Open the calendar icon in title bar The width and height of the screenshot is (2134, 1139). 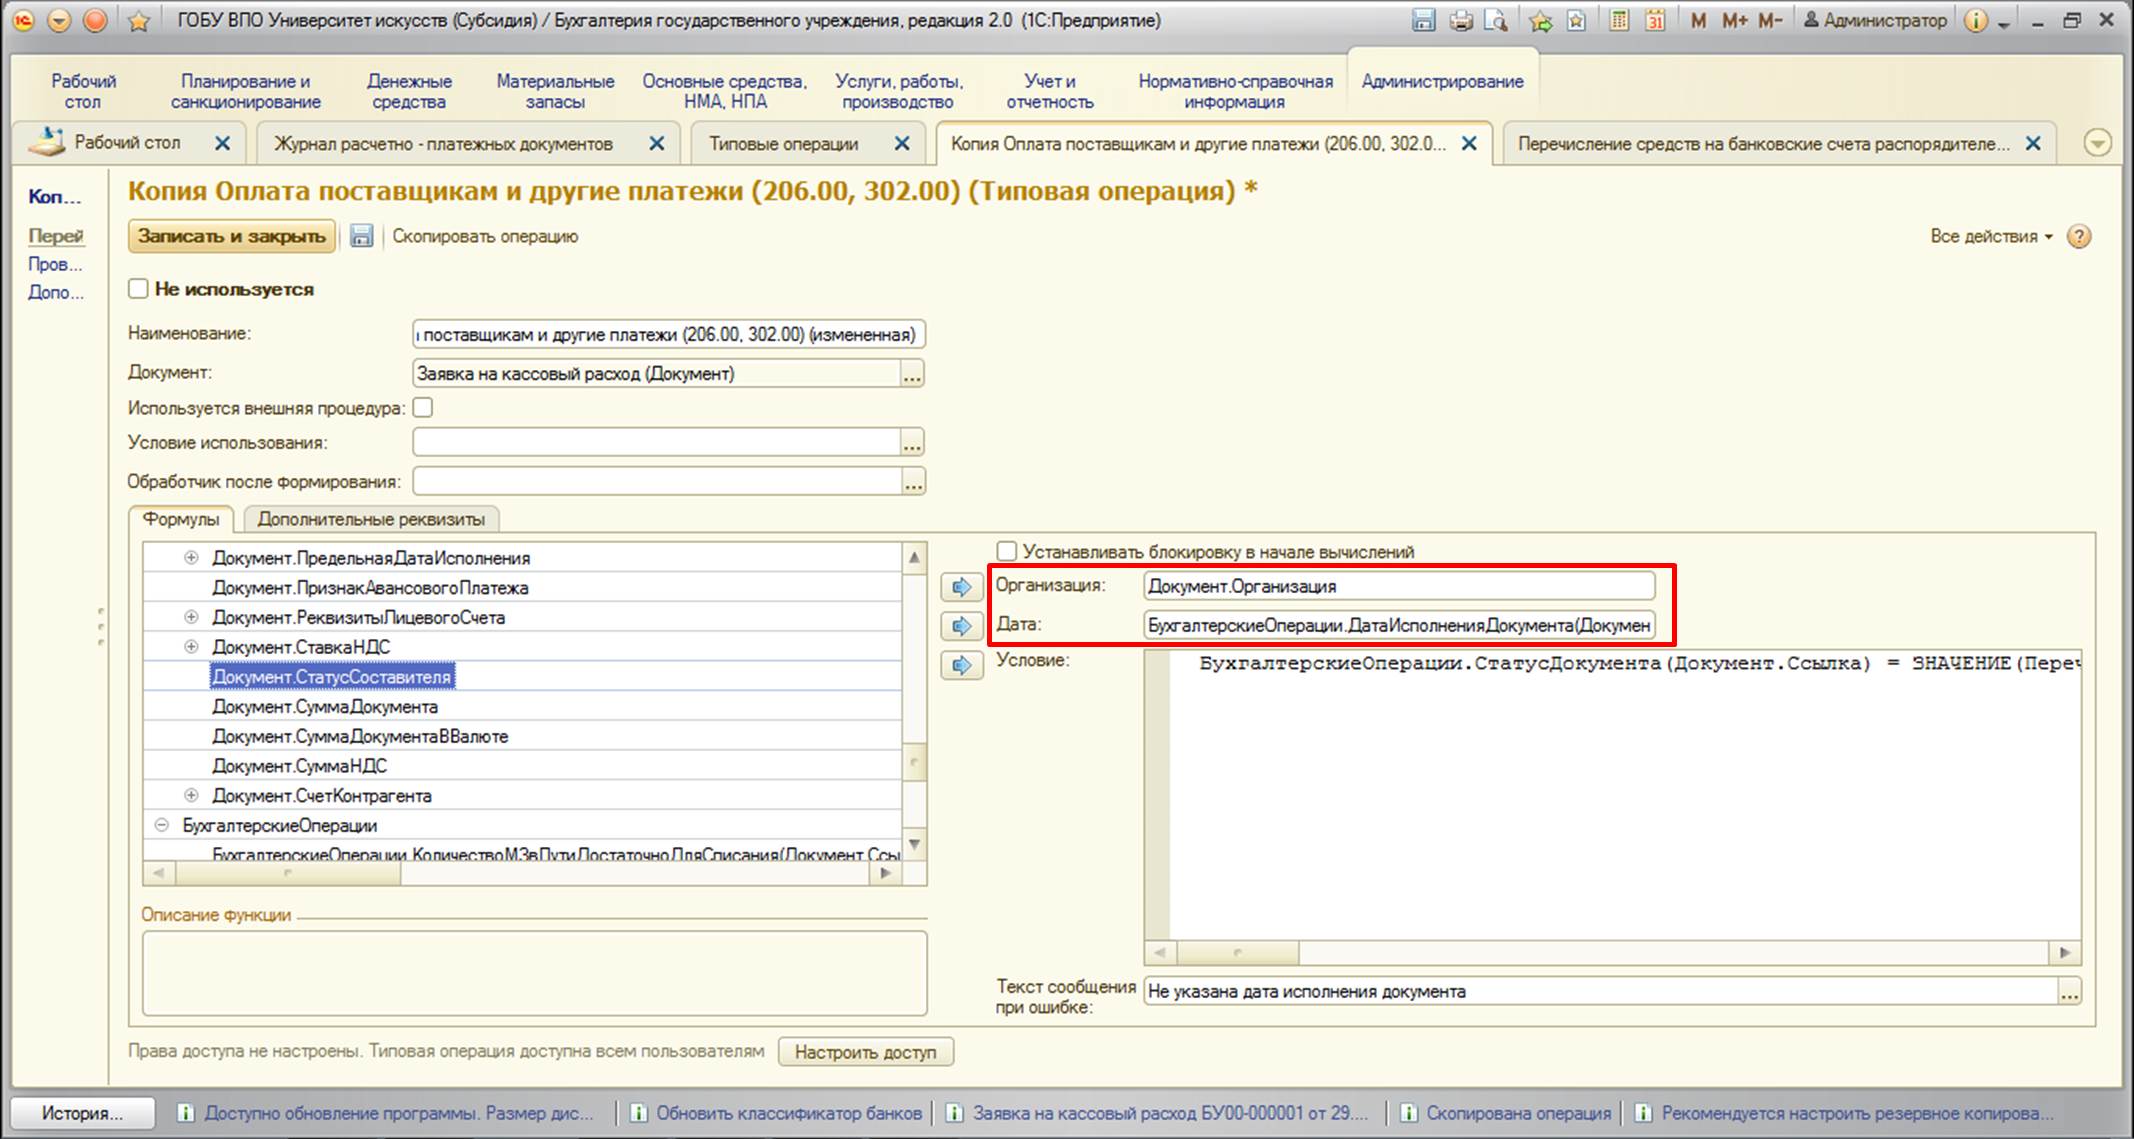click(x=1655, y=20)
